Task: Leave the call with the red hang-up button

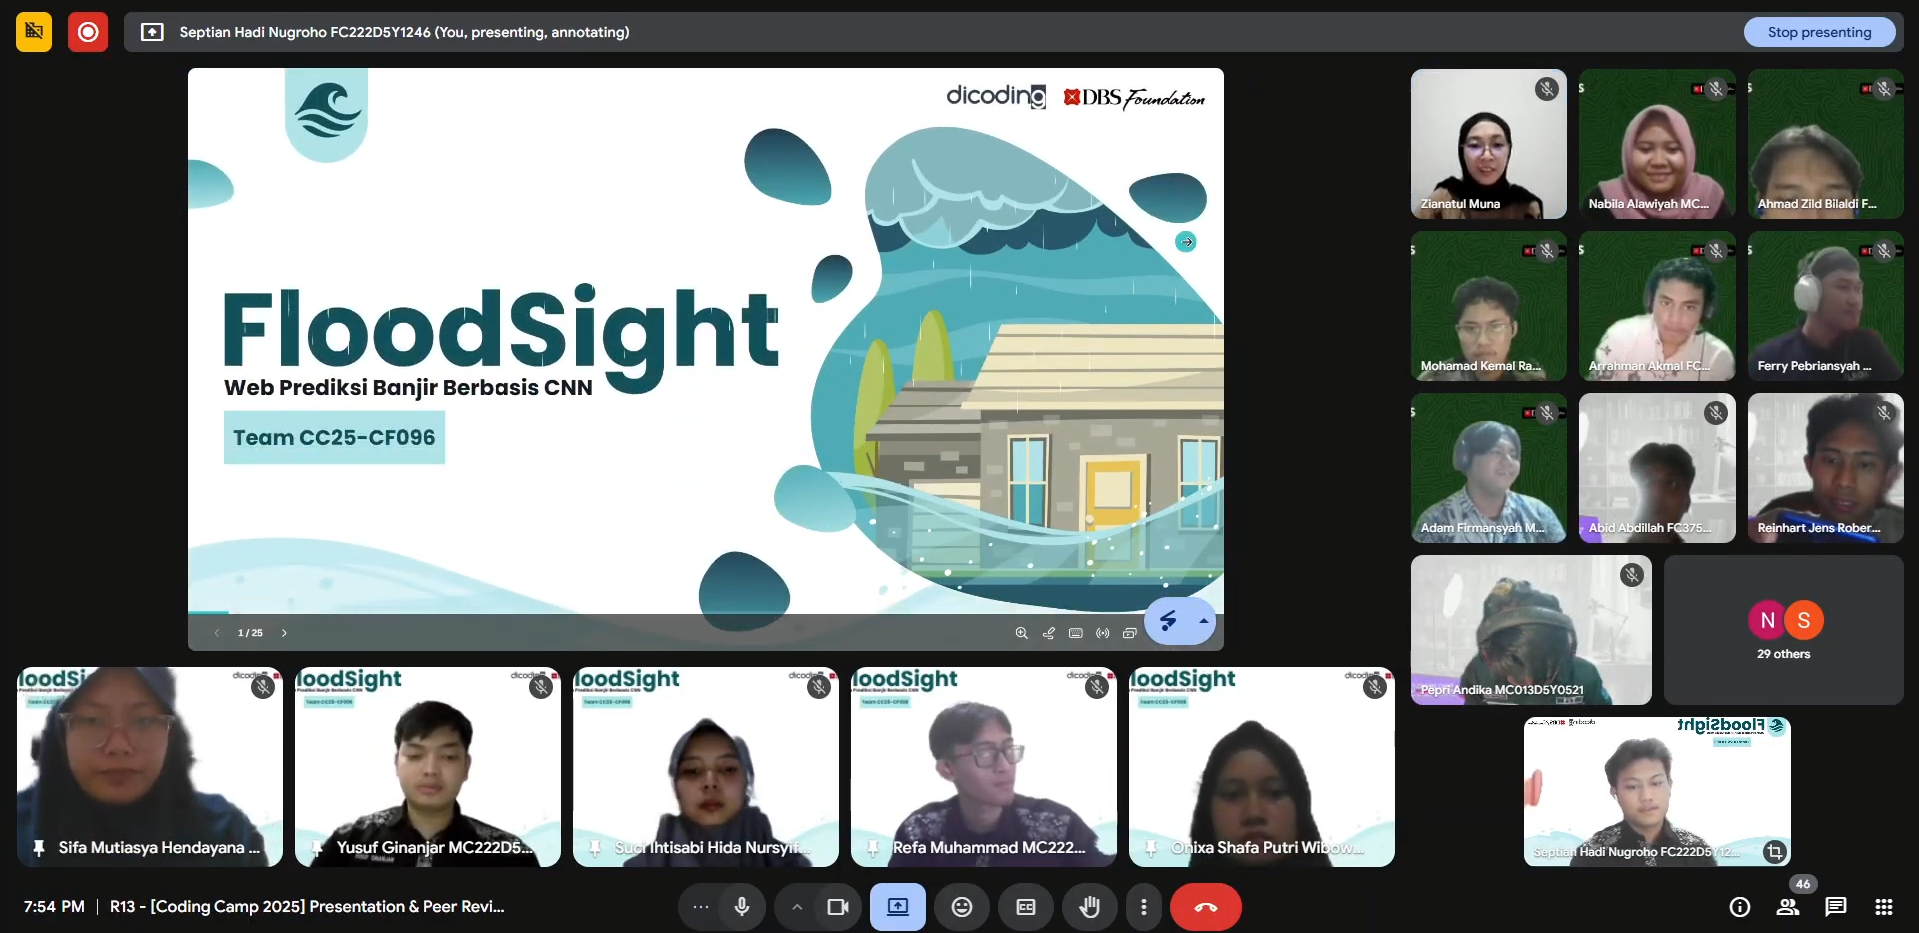Action: pyautogui.click(x=1205, y=907)
